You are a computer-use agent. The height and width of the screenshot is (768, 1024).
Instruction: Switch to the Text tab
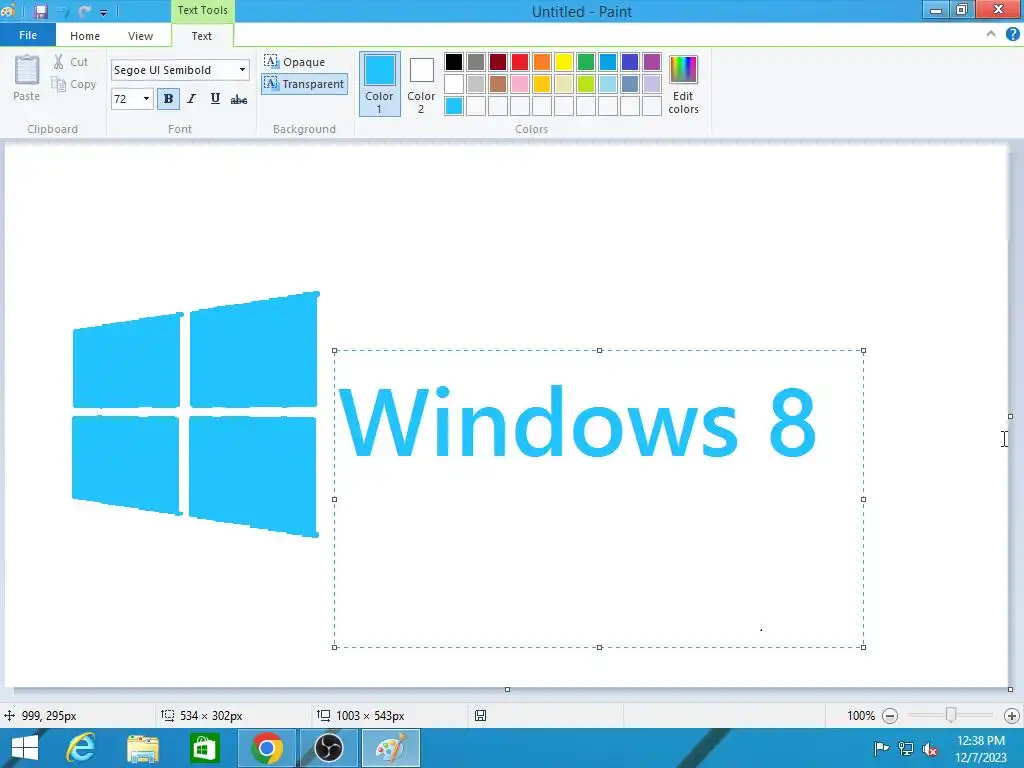tap(202, 36)
